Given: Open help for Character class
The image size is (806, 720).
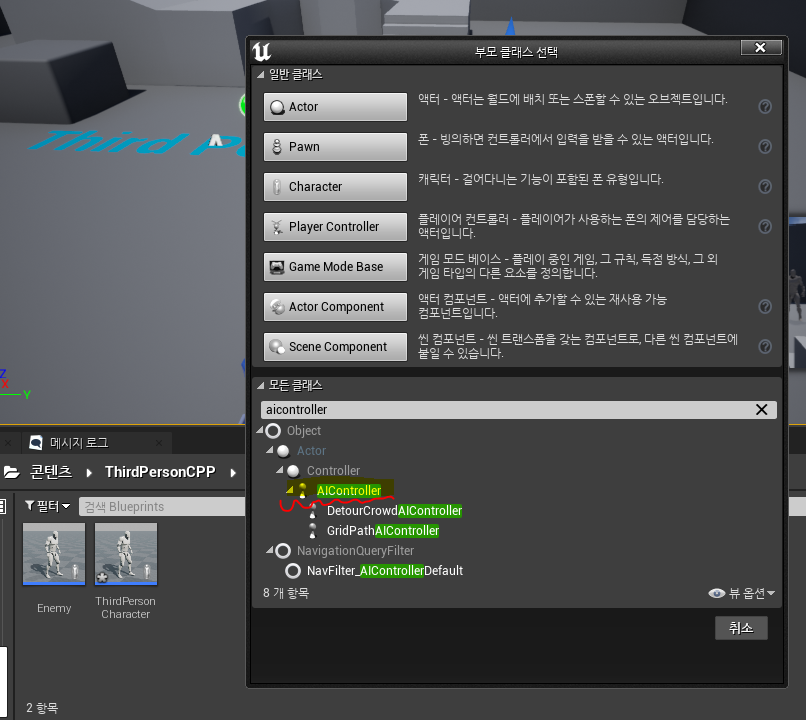Looking at the screenshot, I should pos(765,187).
